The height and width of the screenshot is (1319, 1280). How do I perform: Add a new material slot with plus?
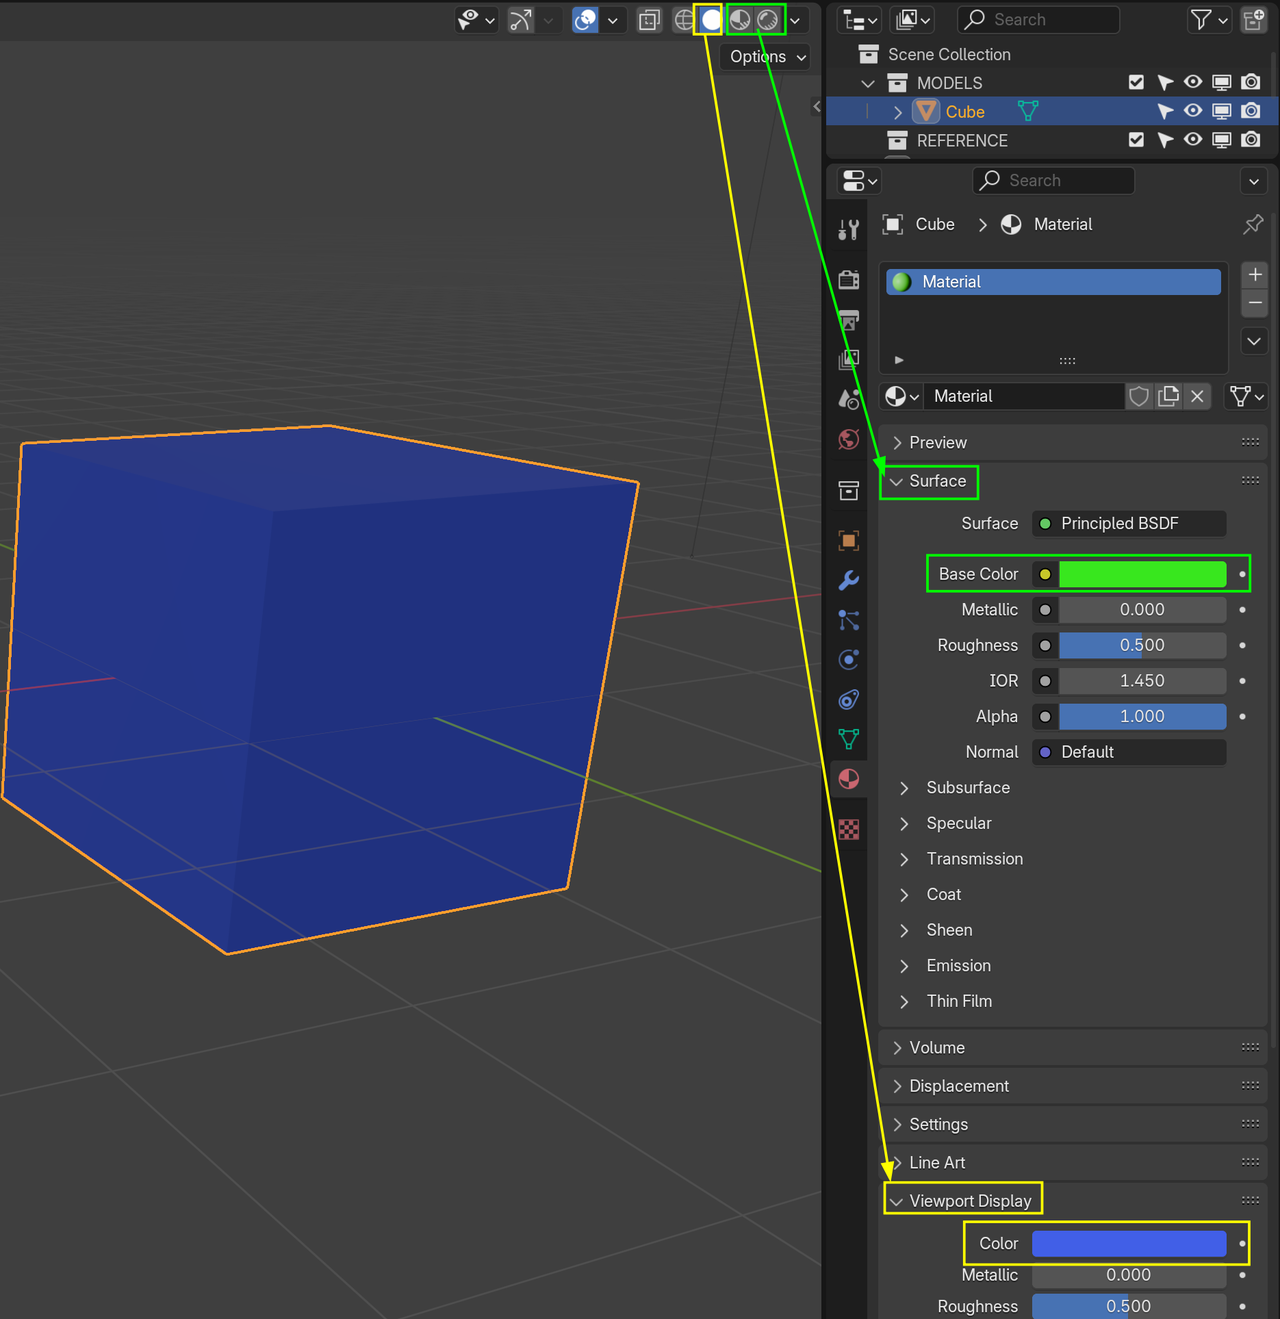(x=1255, y=275)
